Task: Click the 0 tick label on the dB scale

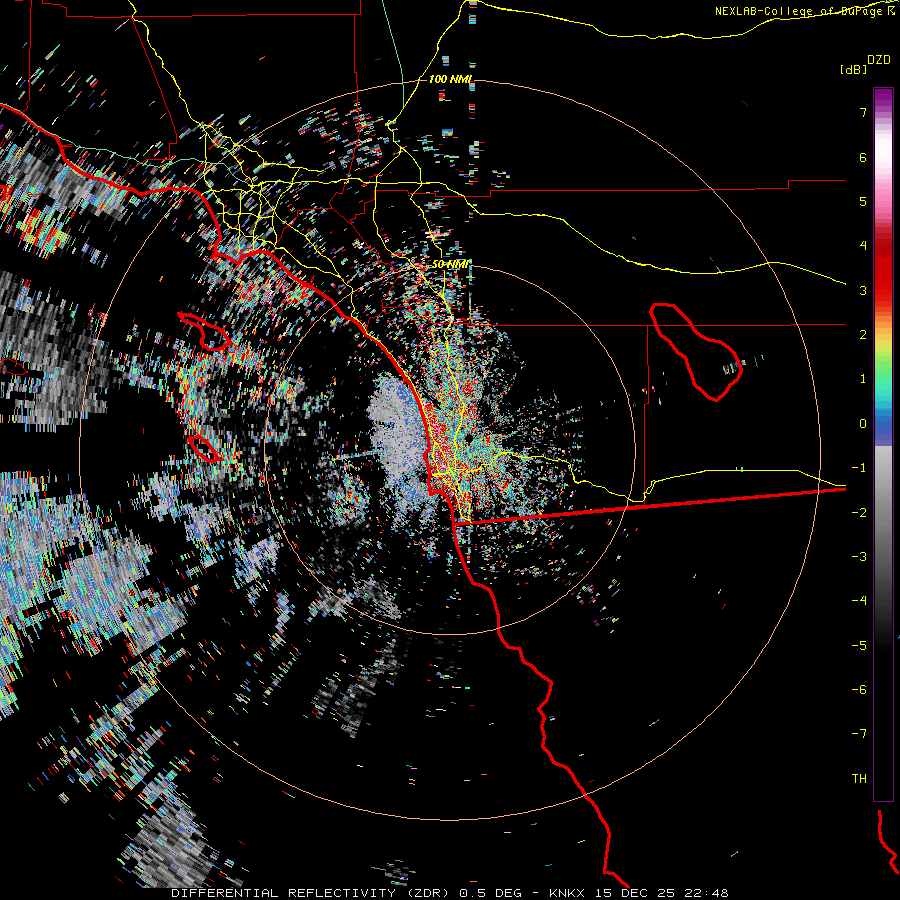Action: pyautogui.click(x=863, y=424)
